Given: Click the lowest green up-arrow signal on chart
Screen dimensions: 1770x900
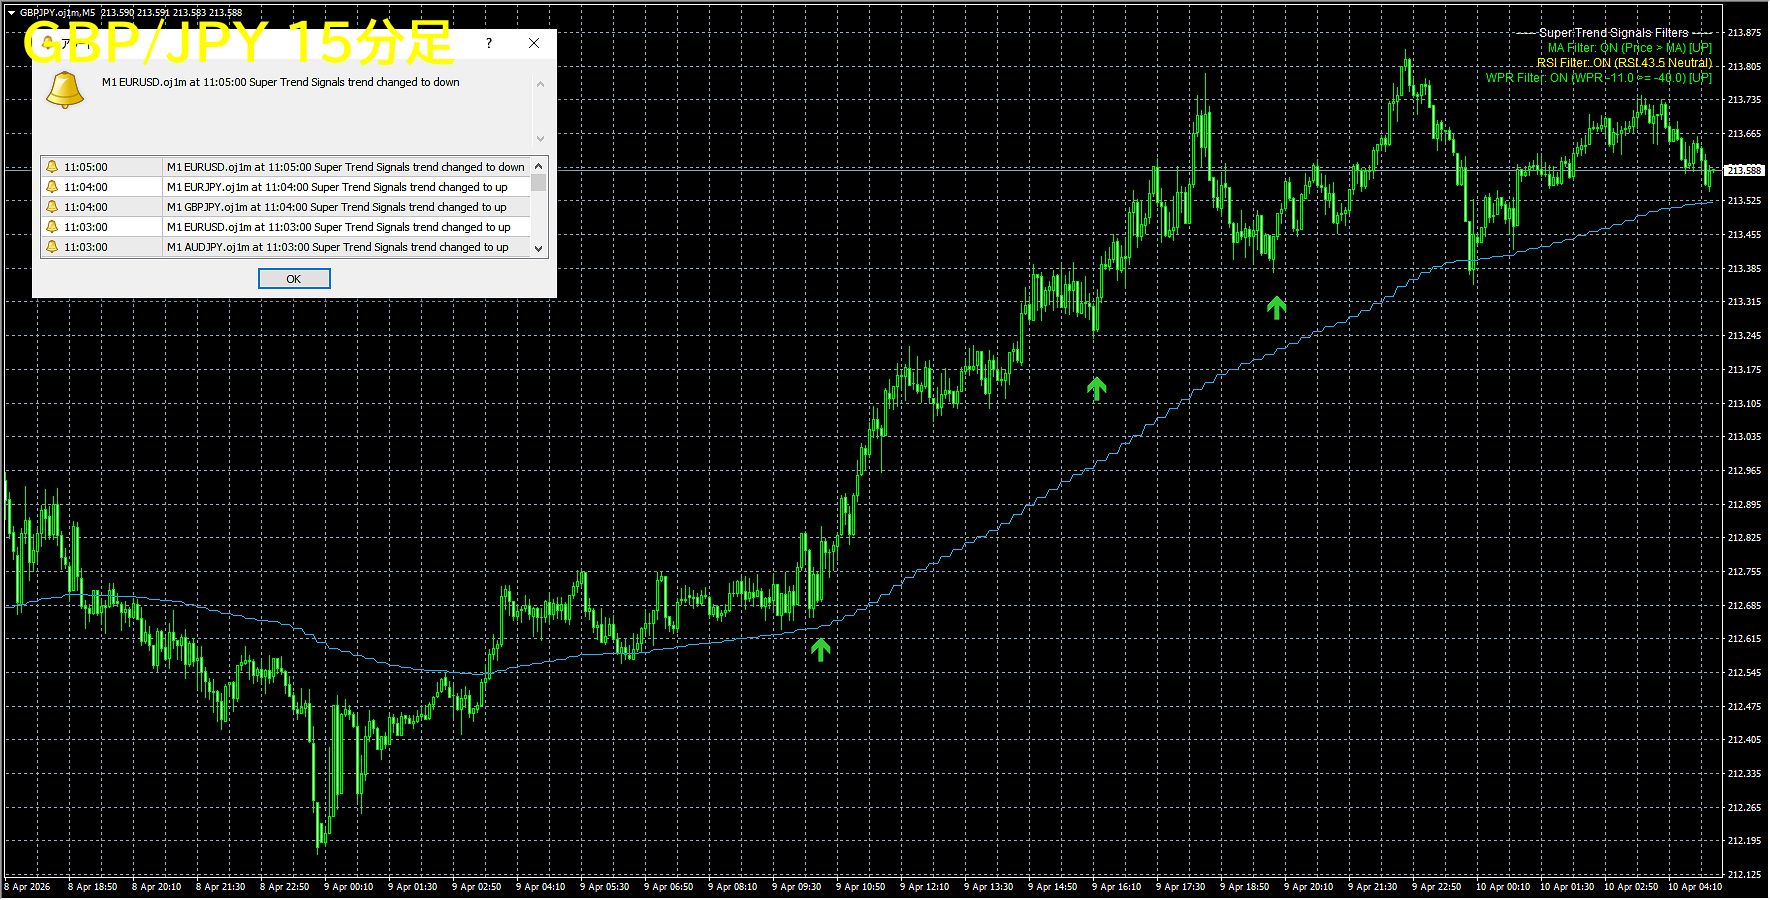Looking at the screenshot, I should [821, 650].
